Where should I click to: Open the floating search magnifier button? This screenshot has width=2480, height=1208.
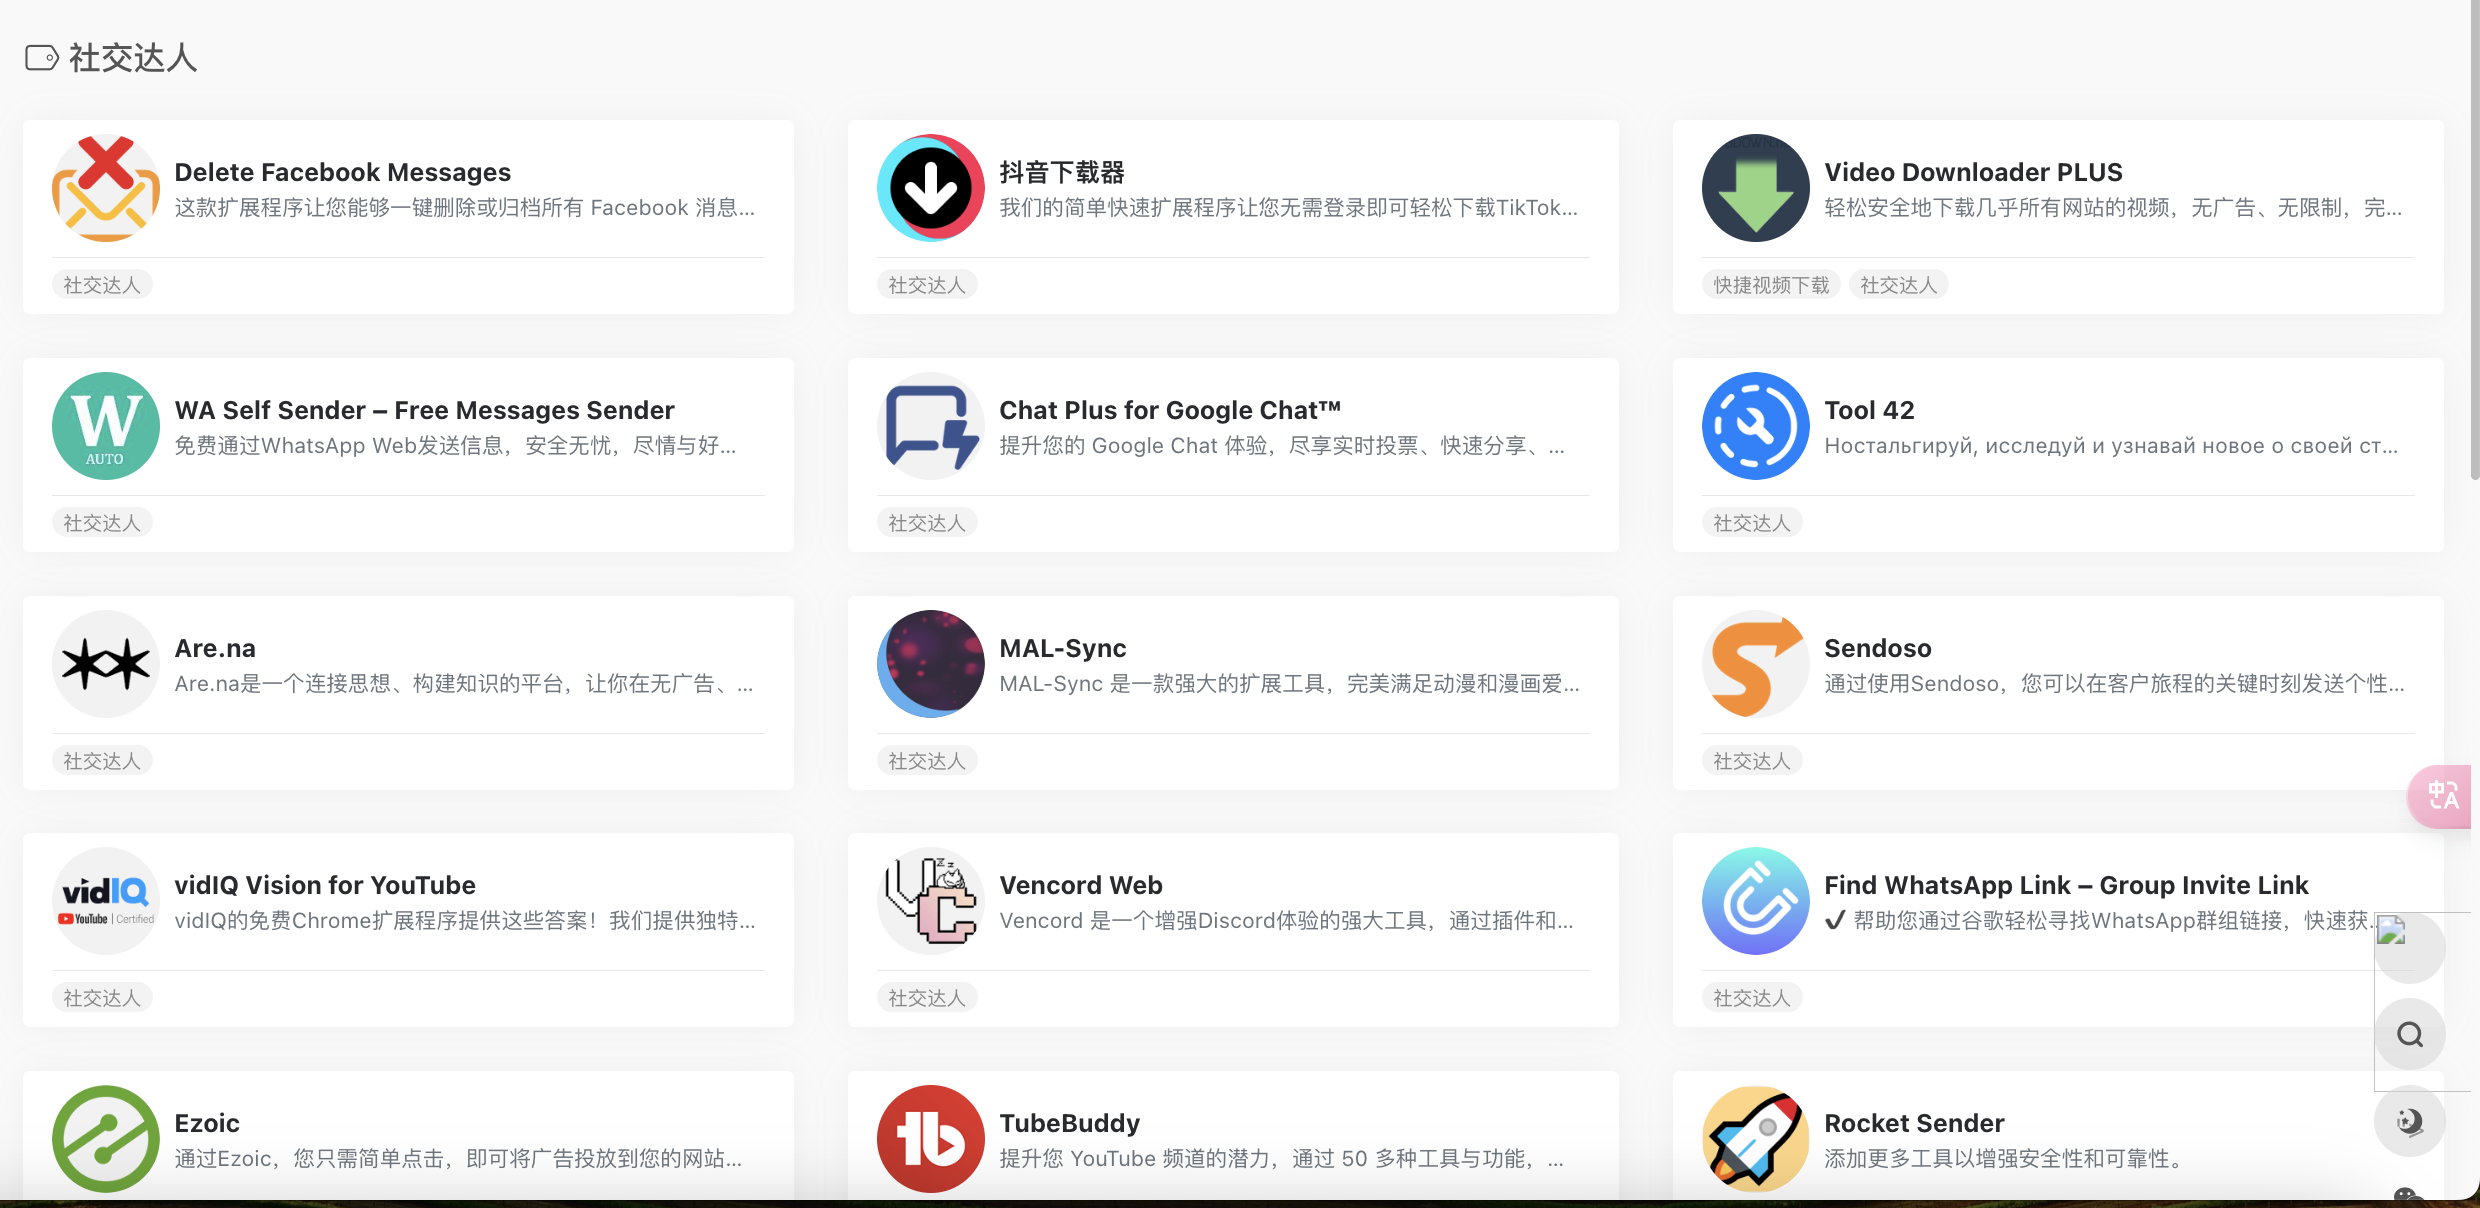pos(2410,1034)
